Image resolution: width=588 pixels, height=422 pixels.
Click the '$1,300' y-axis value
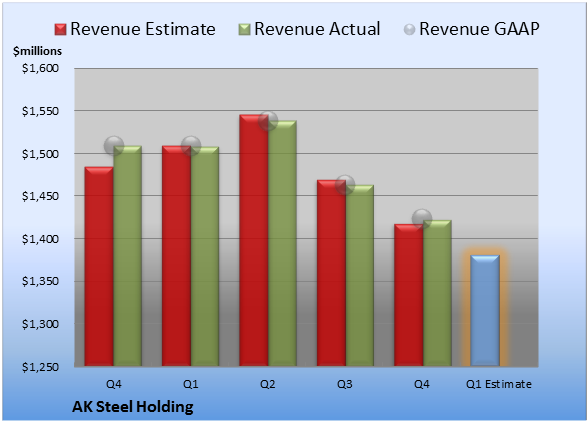(40, 324)
